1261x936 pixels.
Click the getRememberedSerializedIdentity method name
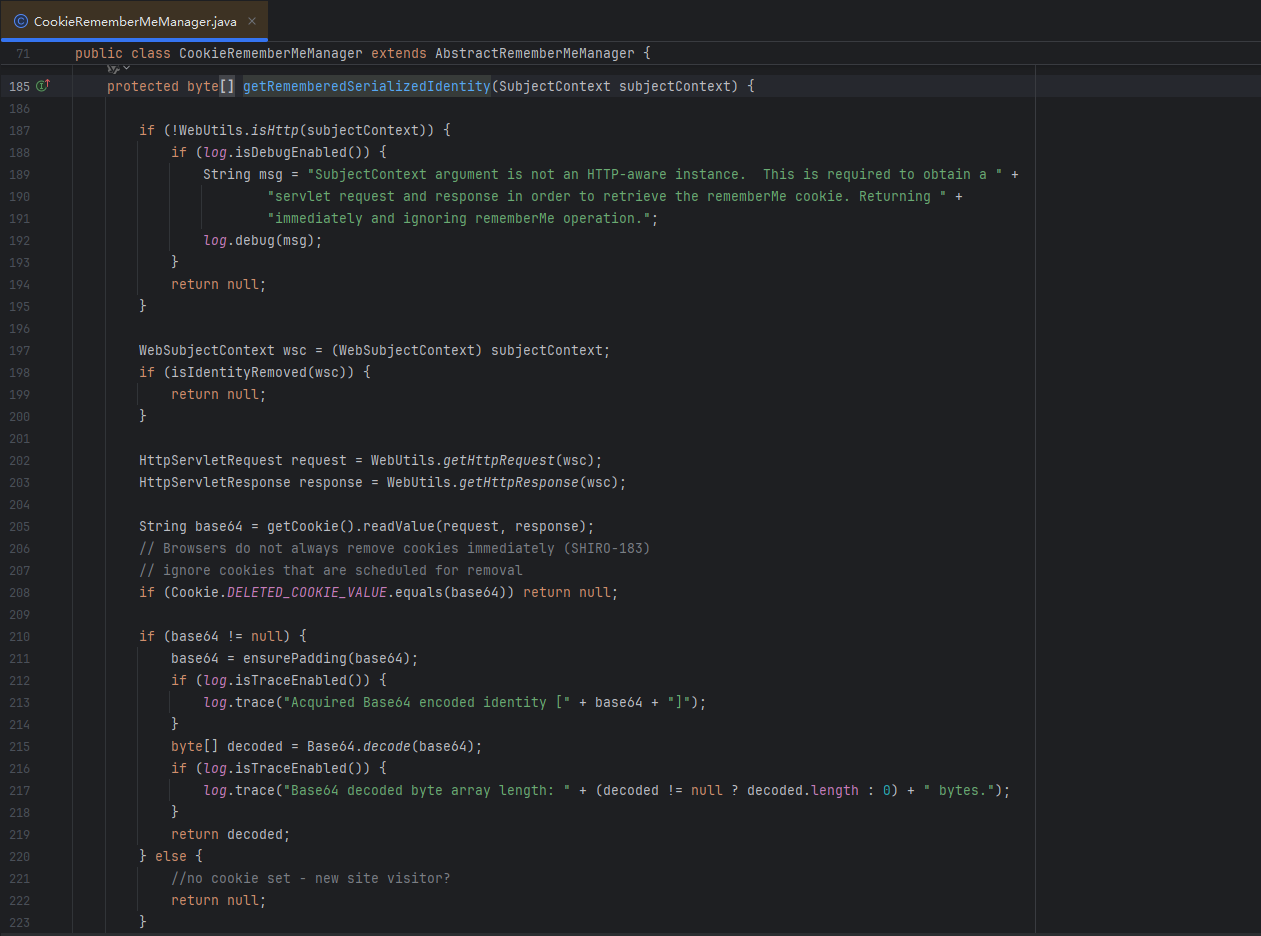366,86
